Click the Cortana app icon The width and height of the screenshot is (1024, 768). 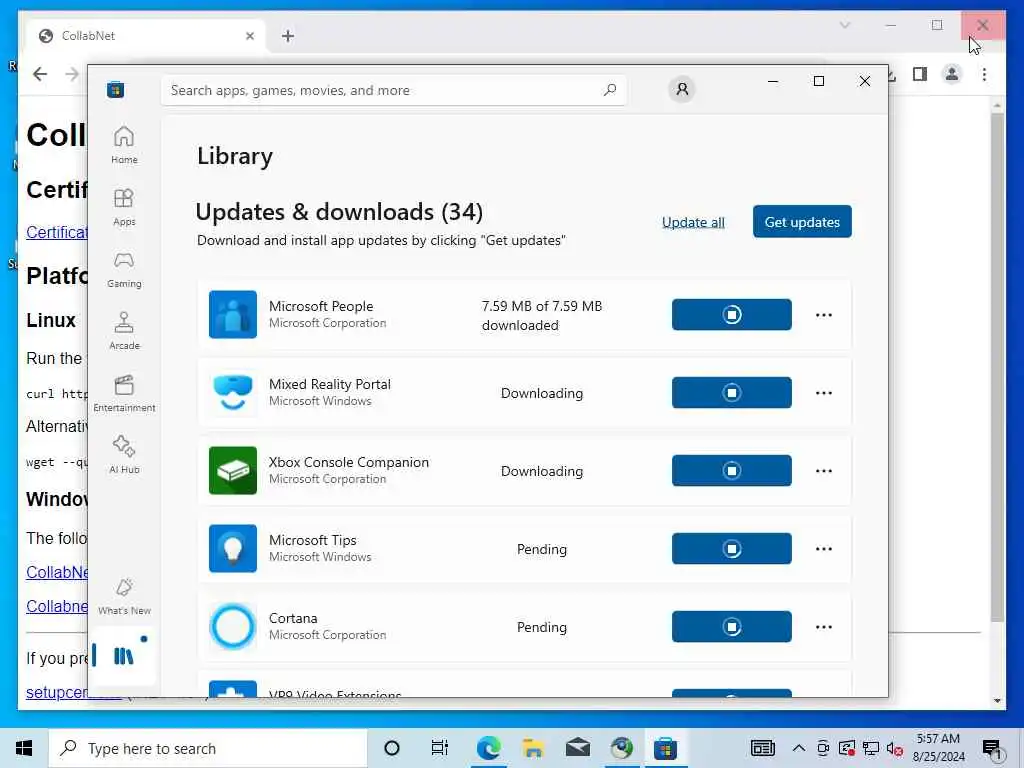click(x=232, y=626)
